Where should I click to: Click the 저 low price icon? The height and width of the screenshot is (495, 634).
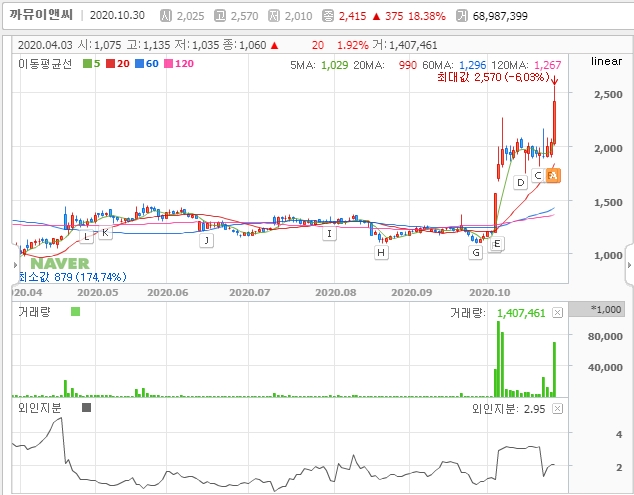[274, 16]
